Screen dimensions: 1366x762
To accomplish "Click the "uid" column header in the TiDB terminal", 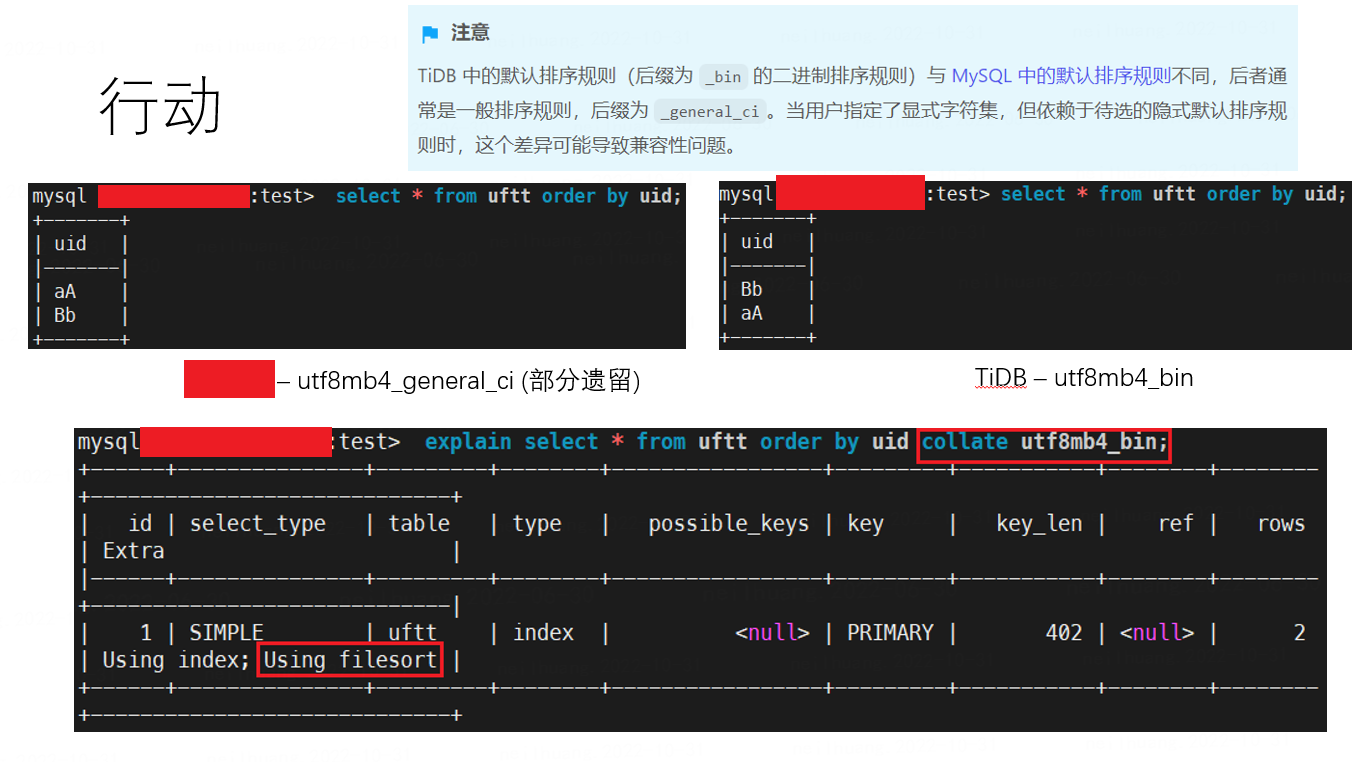I will 757,242.
